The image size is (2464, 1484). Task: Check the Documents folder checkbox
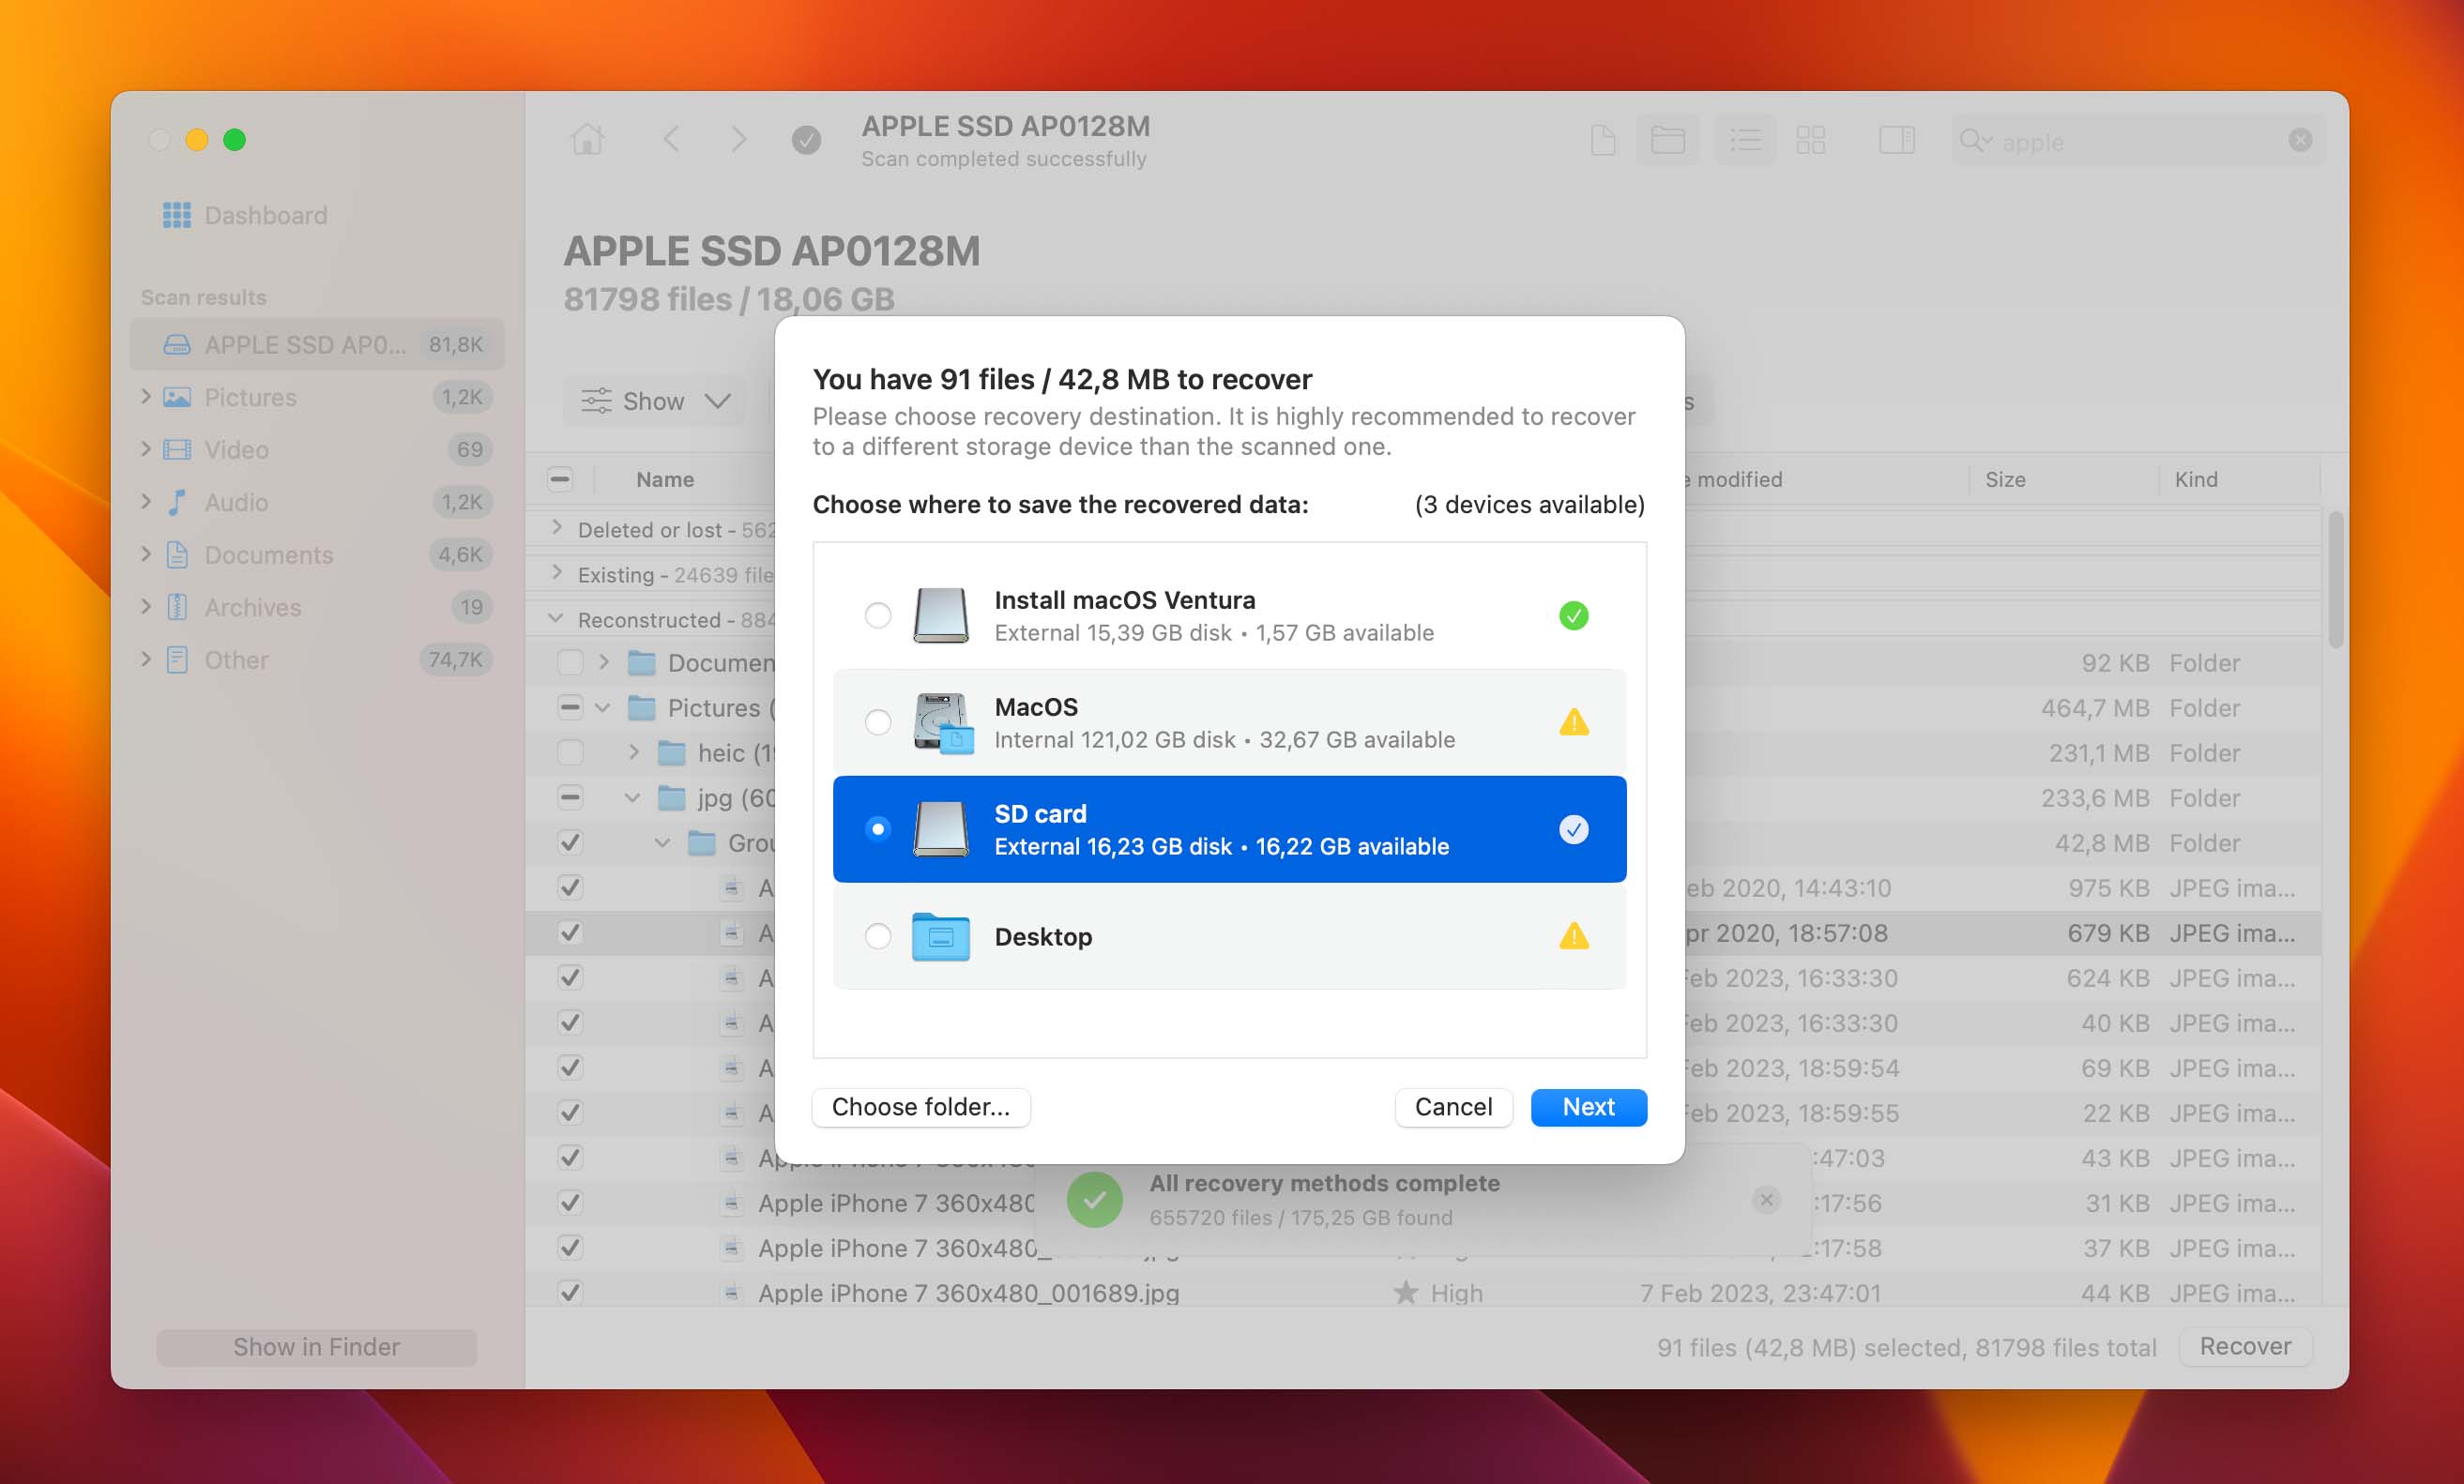tap(570, 662)
